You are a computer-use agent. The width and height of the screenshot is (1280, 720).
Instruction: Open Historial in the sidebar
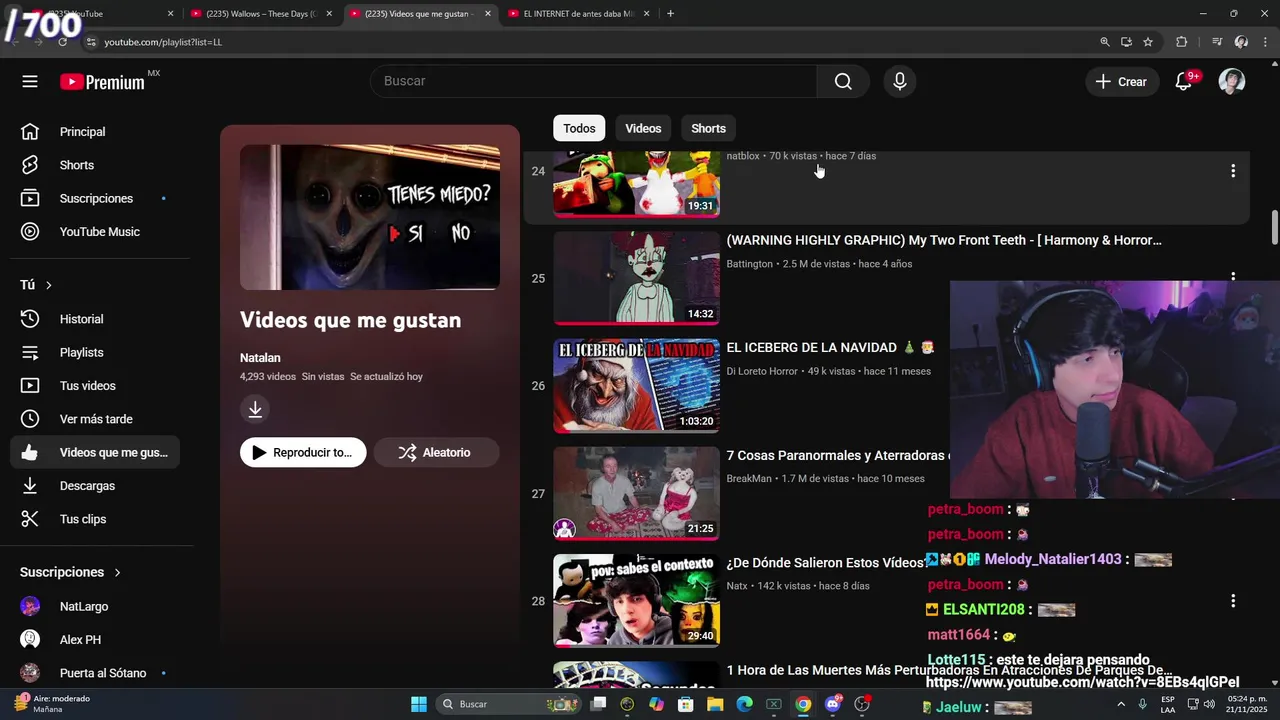[95, 319]
